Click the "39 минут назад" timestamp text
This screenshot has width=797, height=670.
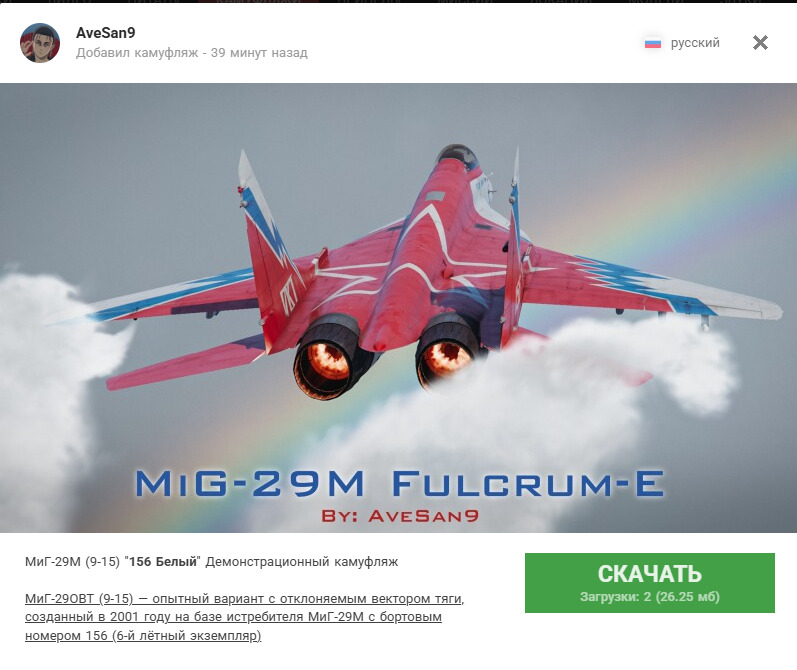pyautogui.click(x=259, y=53)
